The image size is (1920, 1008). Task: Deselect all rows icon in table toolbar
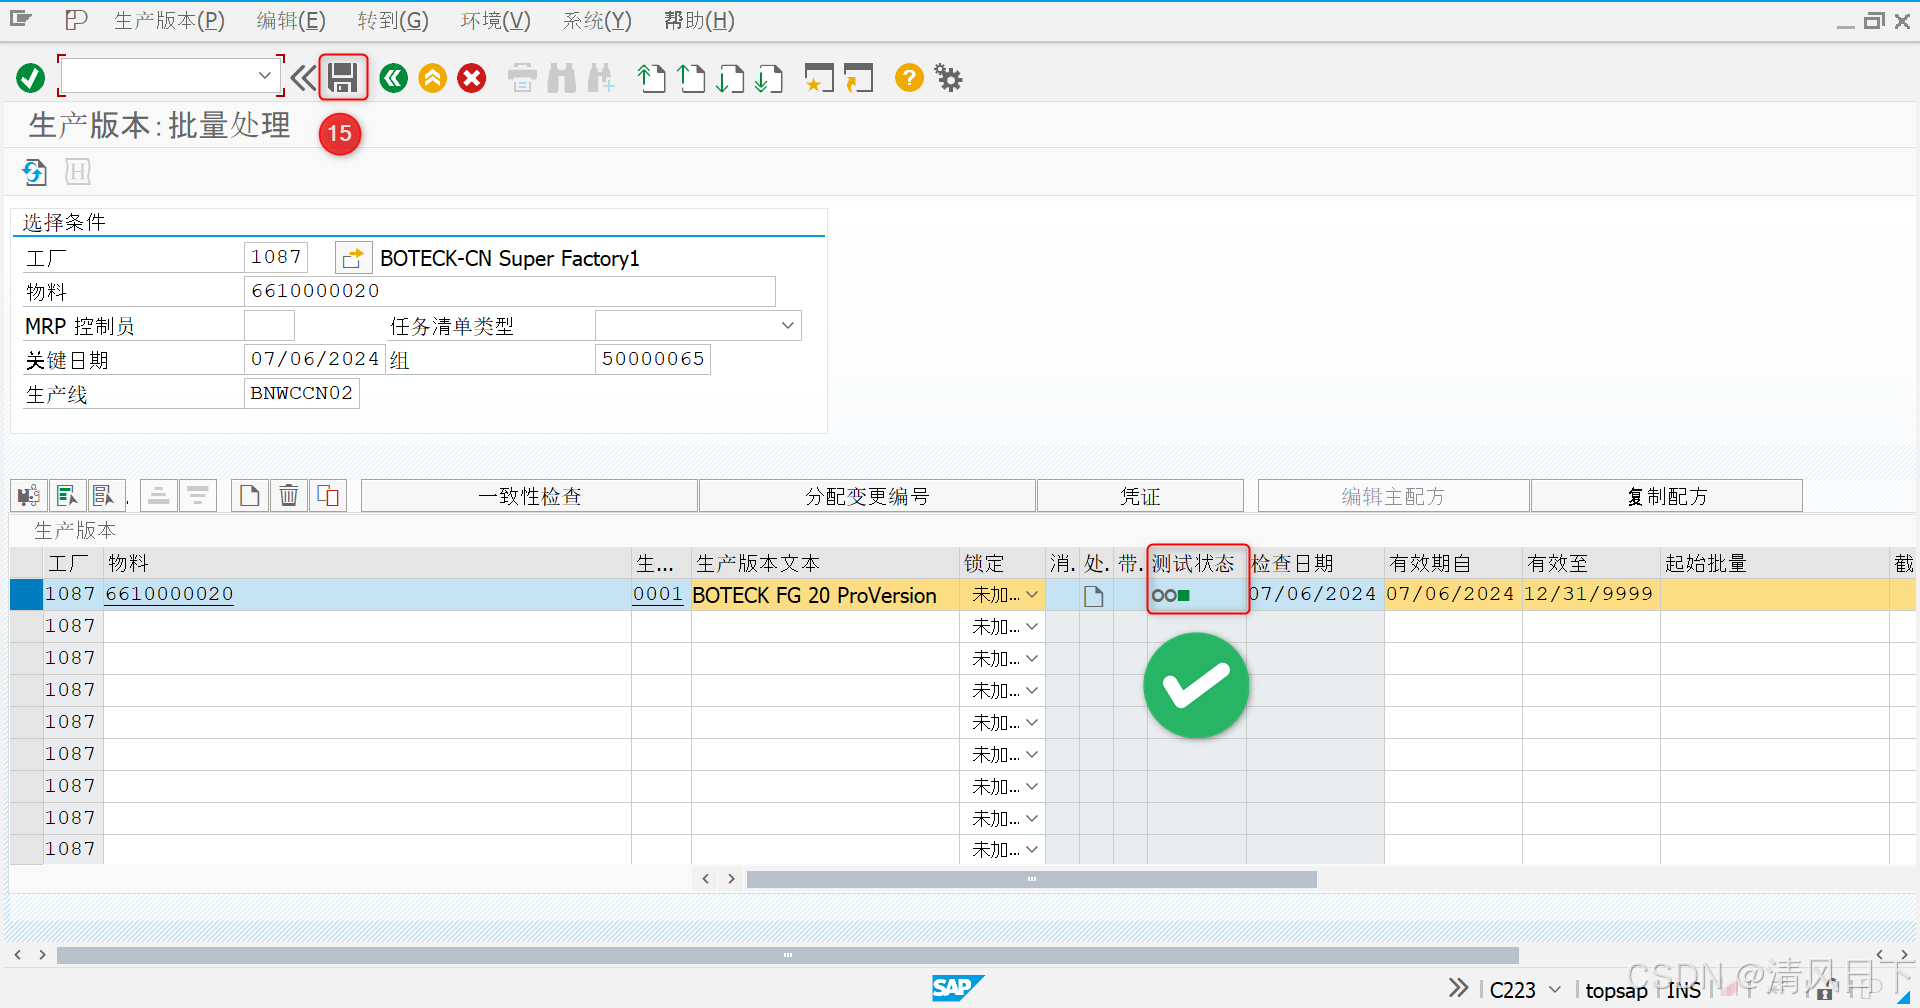[x=104, y=496]
